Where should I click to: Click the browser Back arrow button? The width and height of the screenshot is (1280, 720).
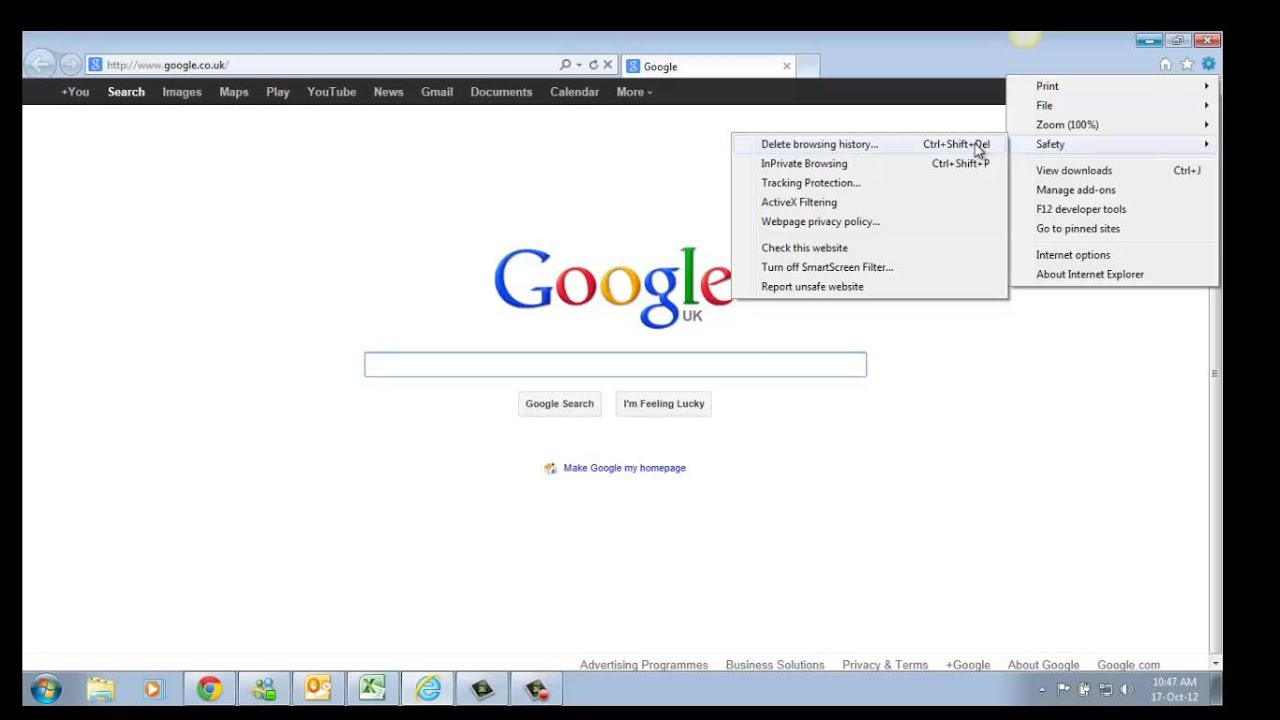click(x=41, y=65)
